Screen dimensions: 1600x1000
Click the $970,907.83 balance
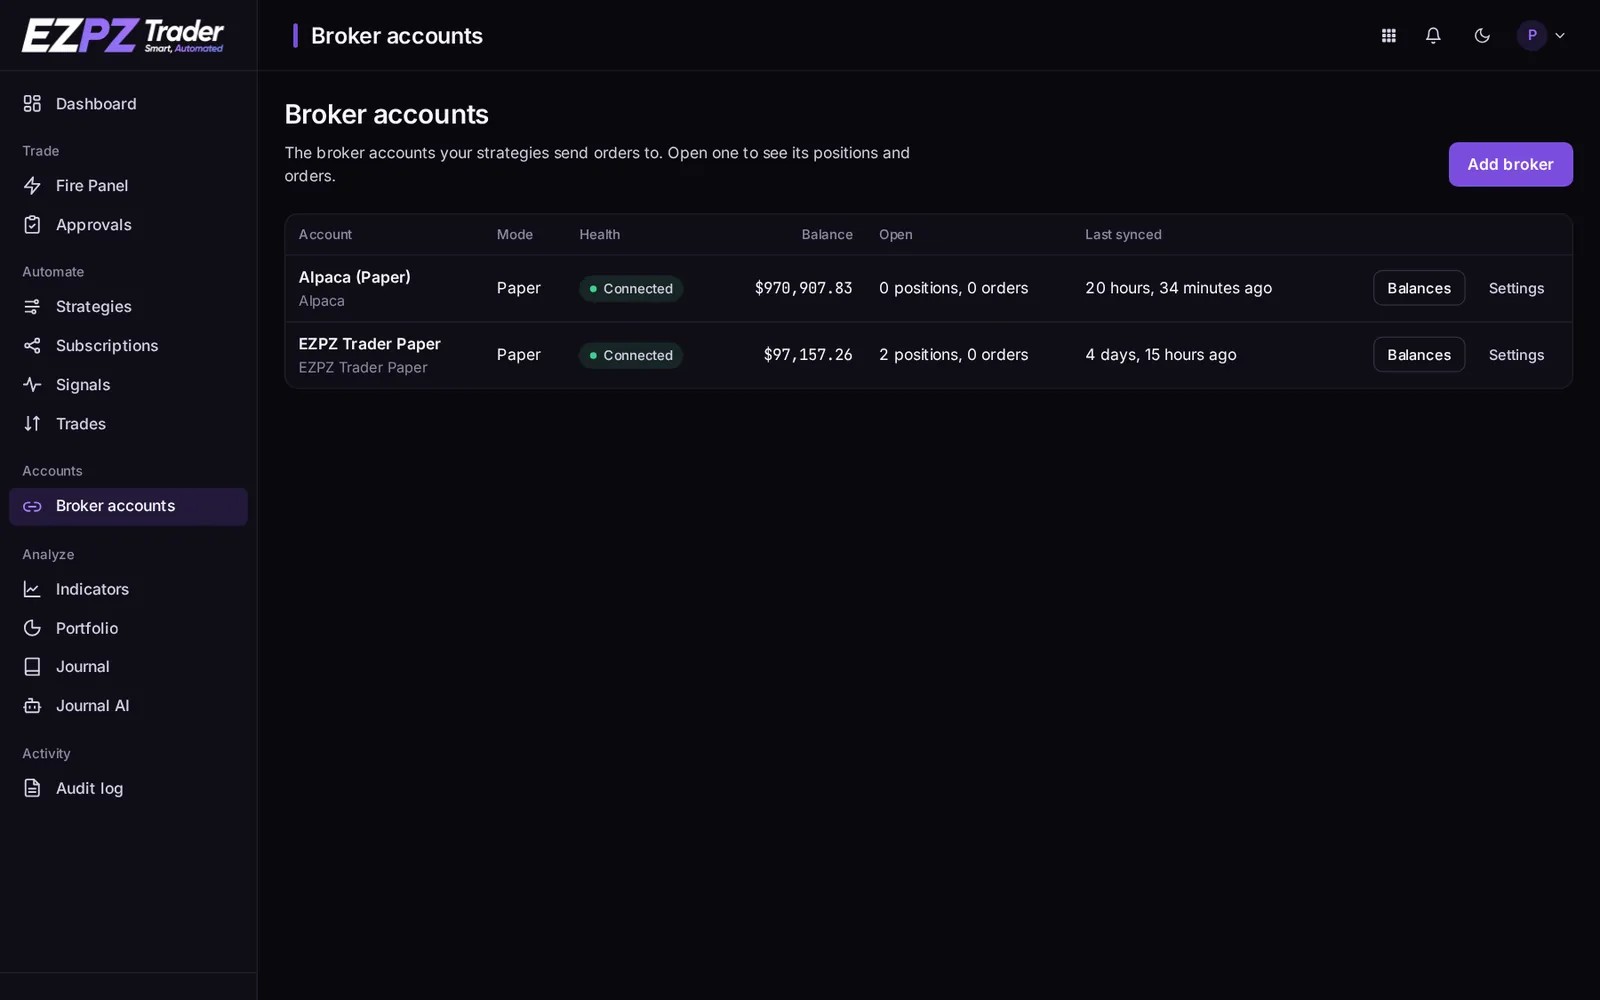[x=803, y=288]
